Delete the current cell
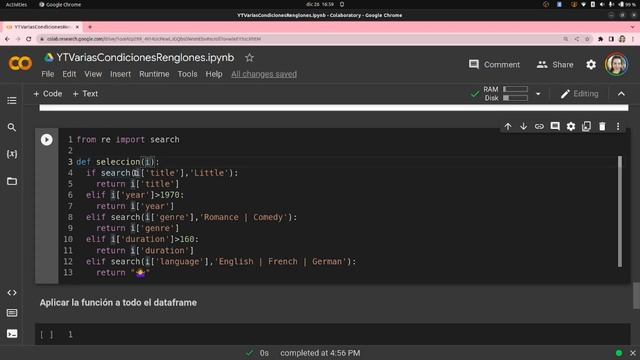The height and width of the screenshot is (360, 640). (602, 127)
